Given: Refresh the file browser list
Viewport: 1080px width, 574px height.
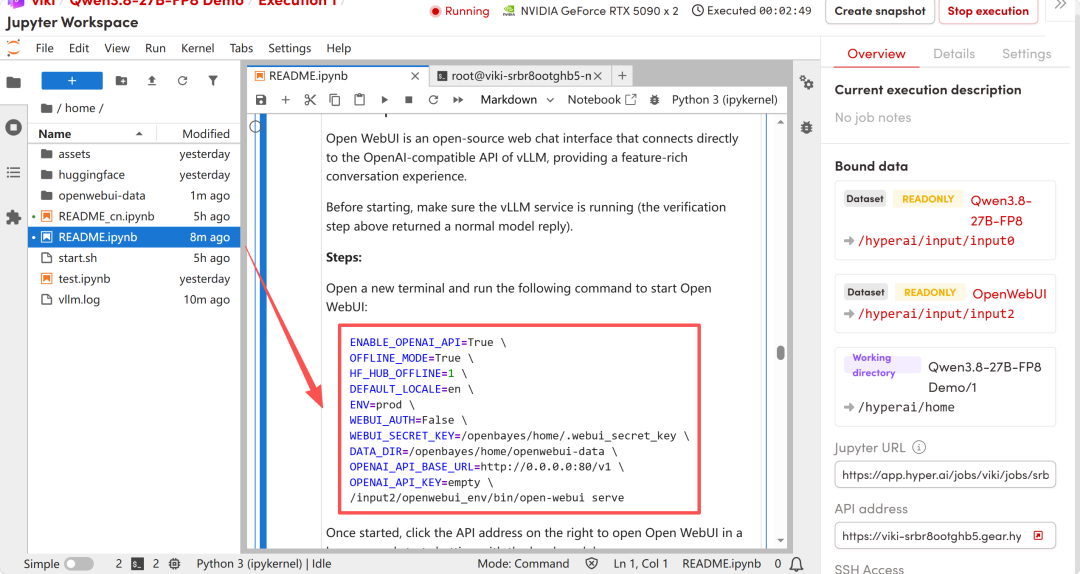Looking at the screenshot, I should tap(183, 81).
